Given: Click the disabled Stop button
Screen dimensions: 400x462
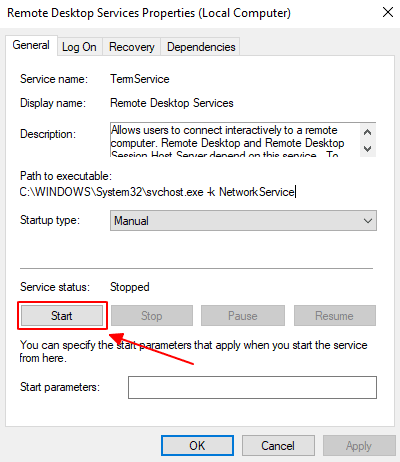Looking at the screenshot, I should [x=152, y=316].
